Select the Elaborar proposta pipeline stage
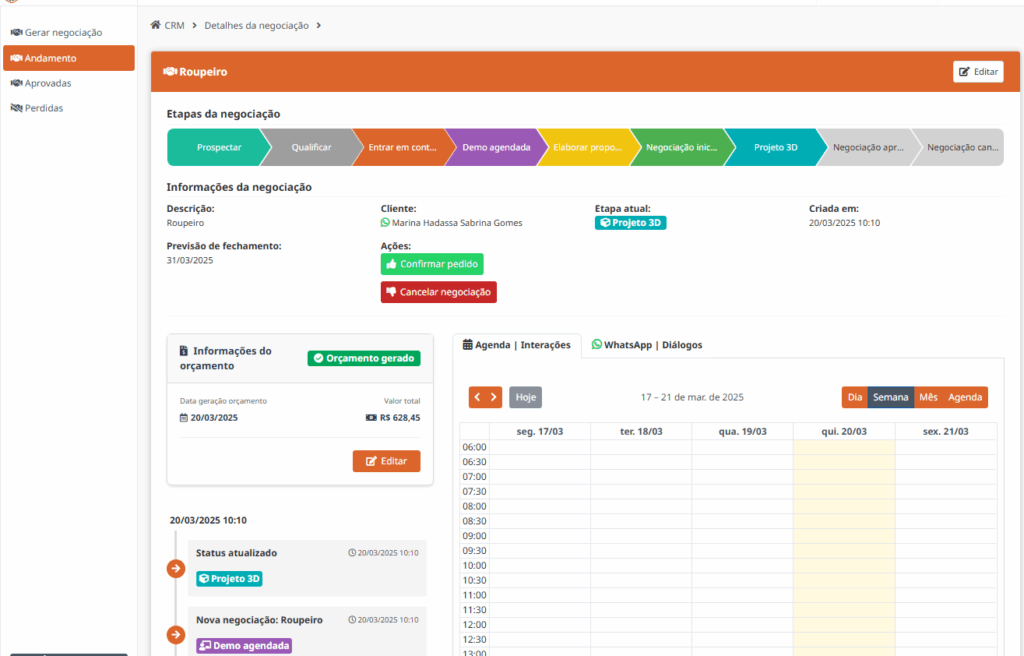This screenshot has height=656, width=1024. point(586,148)
